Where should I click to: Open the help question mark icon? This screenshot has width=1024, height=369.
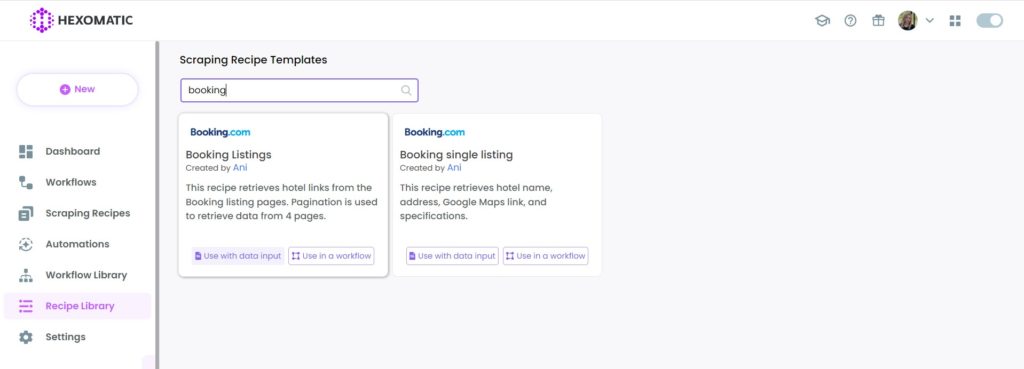pyautogui.click(x=850, y=21)
